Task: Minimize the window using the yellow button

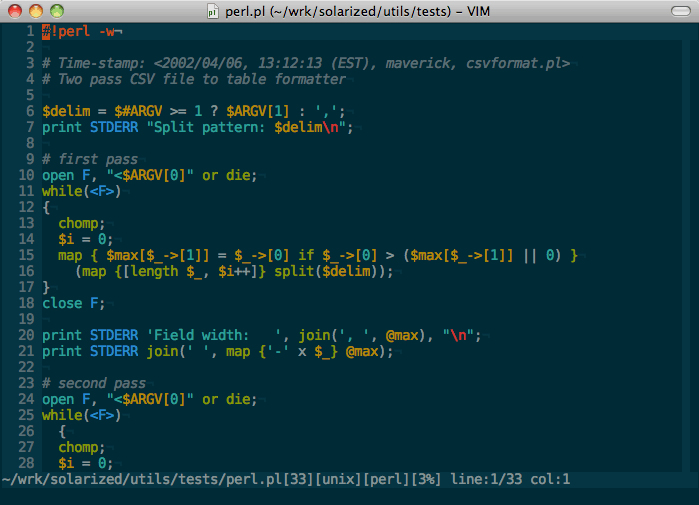Action: coord(36,11)
